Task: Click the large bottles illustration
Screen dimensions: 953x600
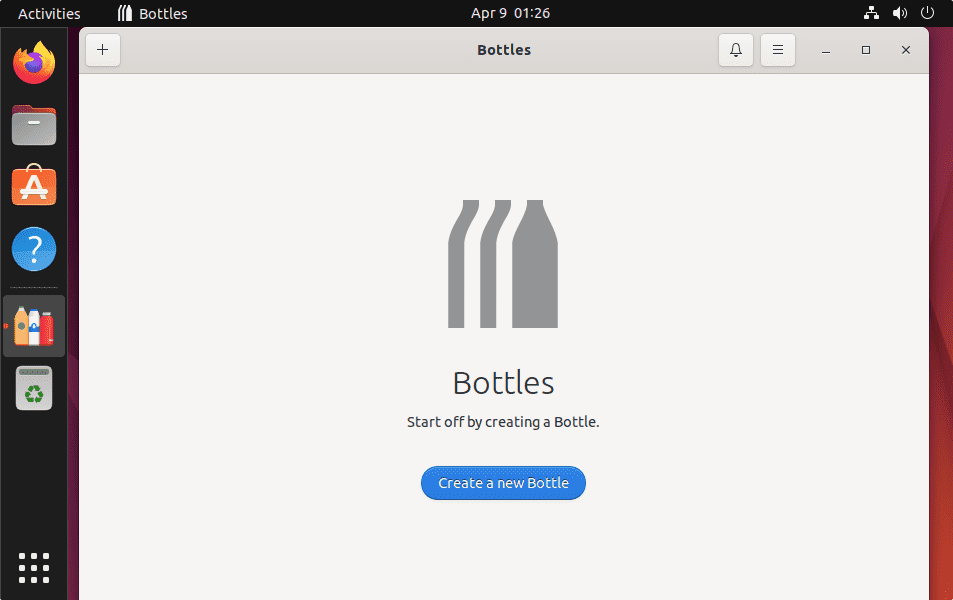Action: coord(503,263)
